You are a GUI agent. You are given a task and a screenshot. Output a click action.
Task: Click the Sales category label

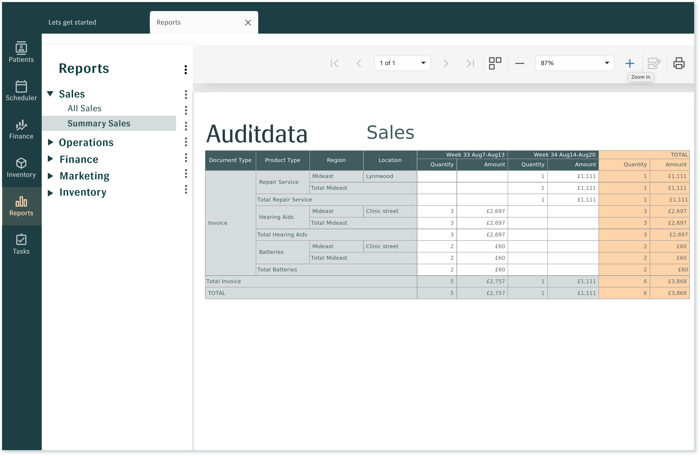click(x=72, y=94)
